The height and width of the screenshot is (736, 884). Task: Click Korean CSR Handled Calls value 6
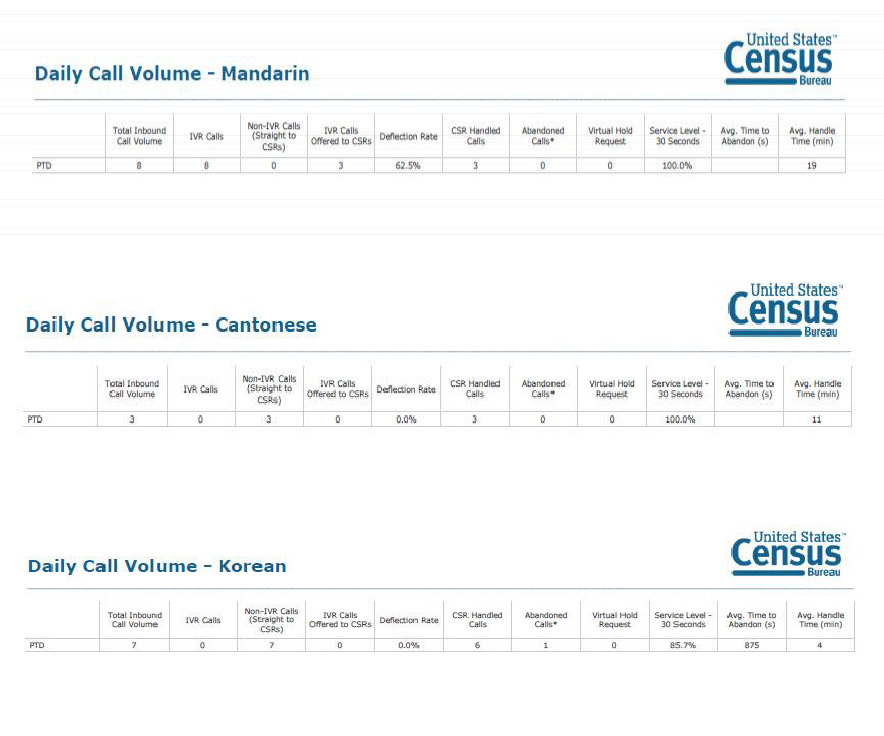point(478,645)
